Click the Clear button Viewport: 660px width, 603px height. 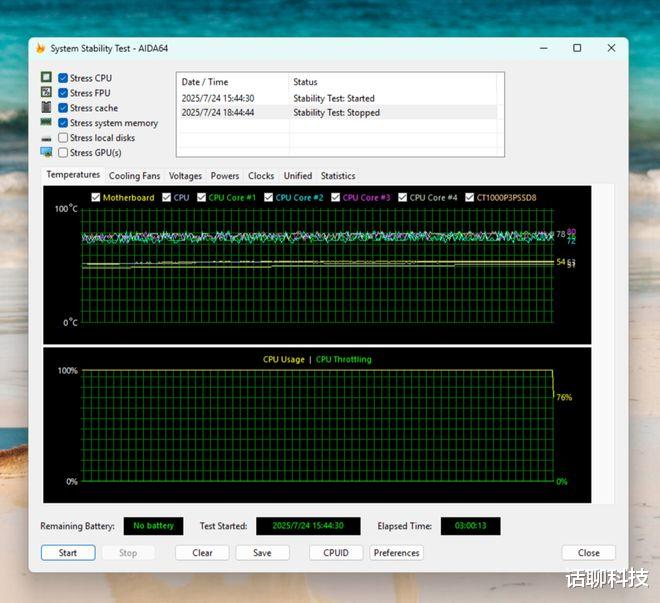point(202,553)
